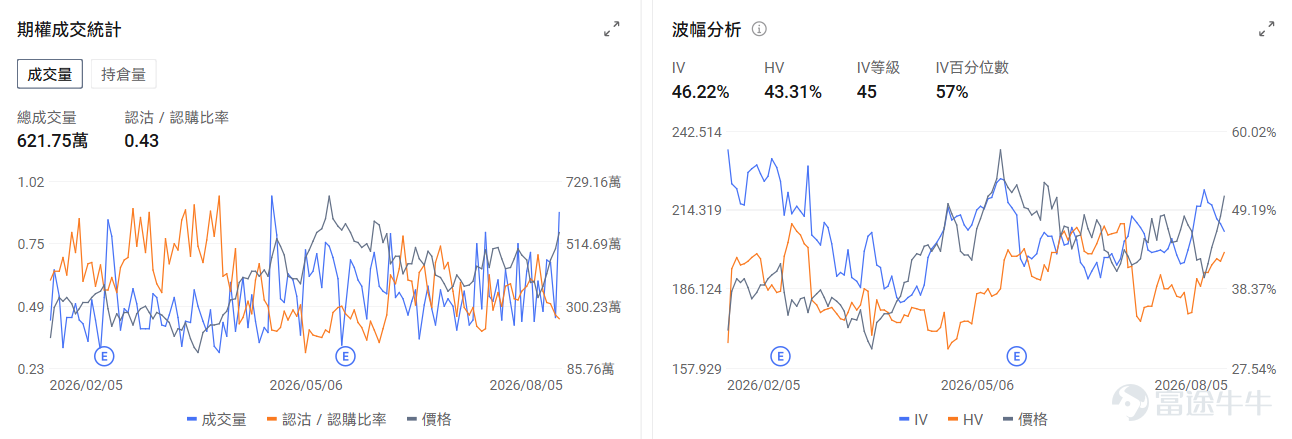Viewport: 1292px width, 439px height.
Task: Toggle the IV legend series
Action: tap(913, 419)
